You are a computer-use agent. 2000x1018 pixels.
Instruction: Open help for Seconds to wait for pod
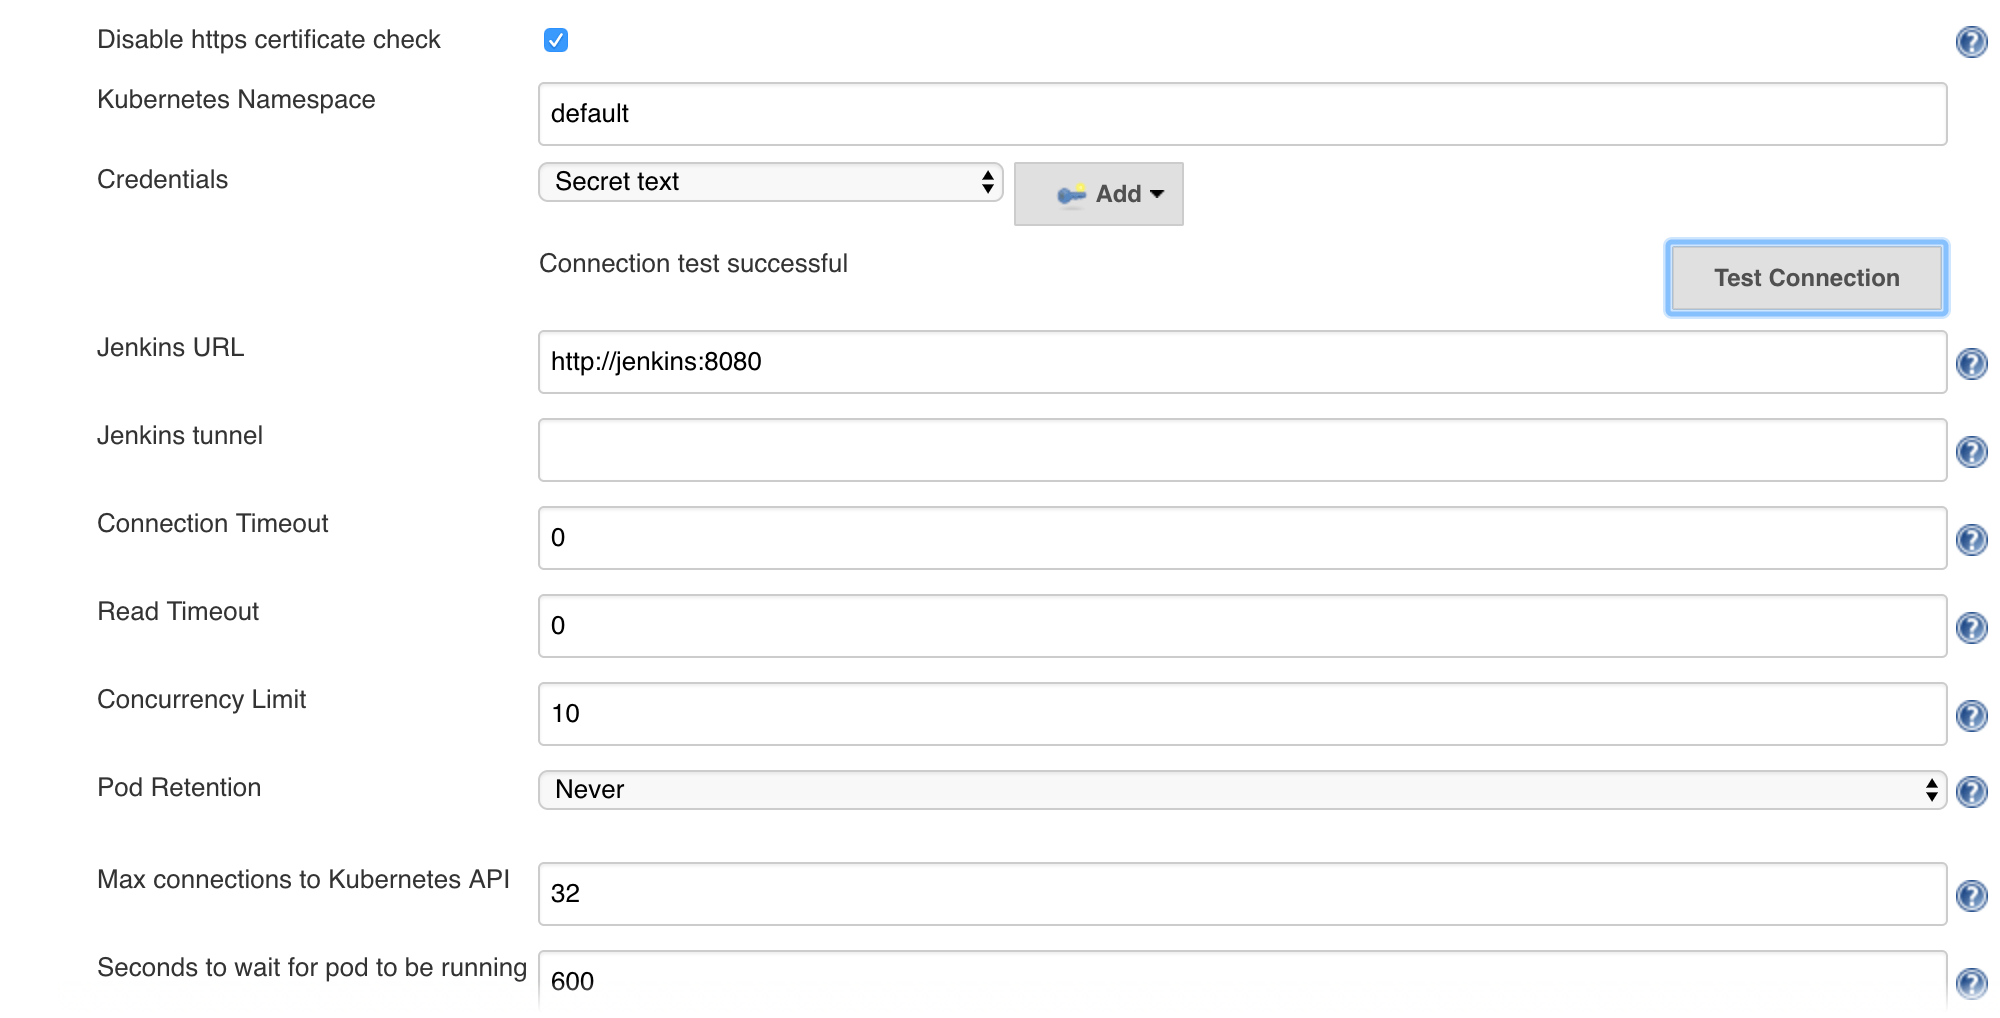click(1971, 984)
